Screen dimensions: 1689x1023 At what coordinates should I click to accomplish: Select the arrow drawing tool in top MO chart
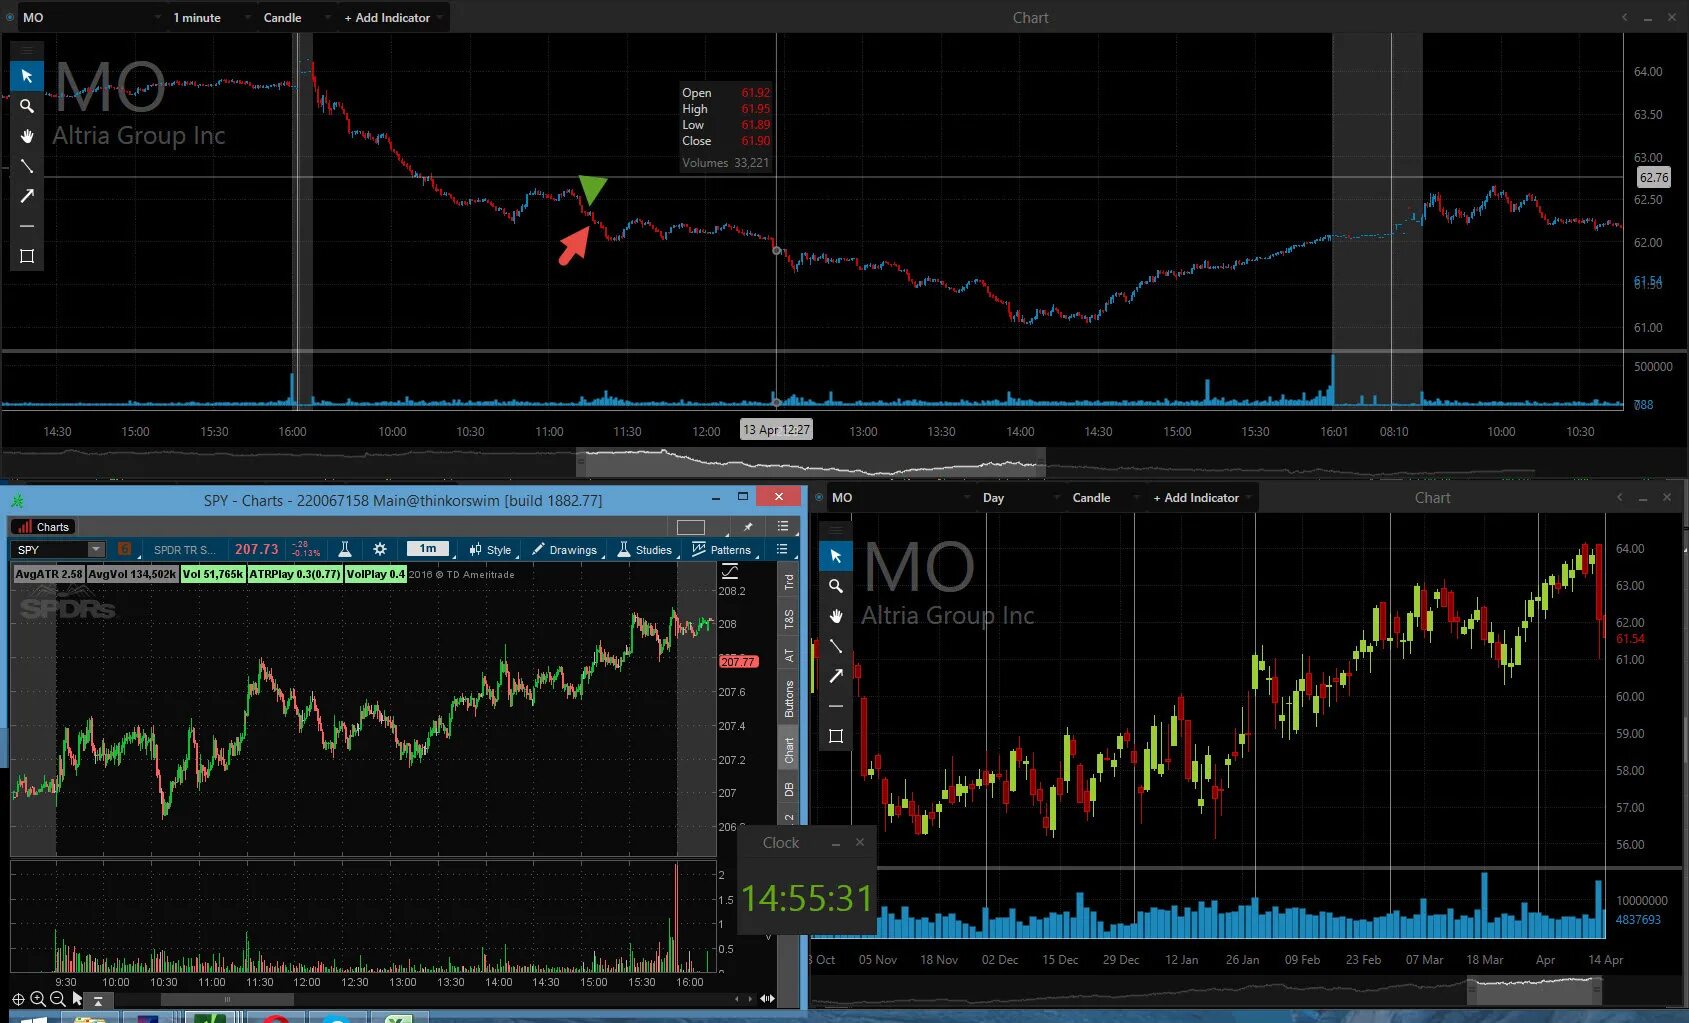point(27,196)
